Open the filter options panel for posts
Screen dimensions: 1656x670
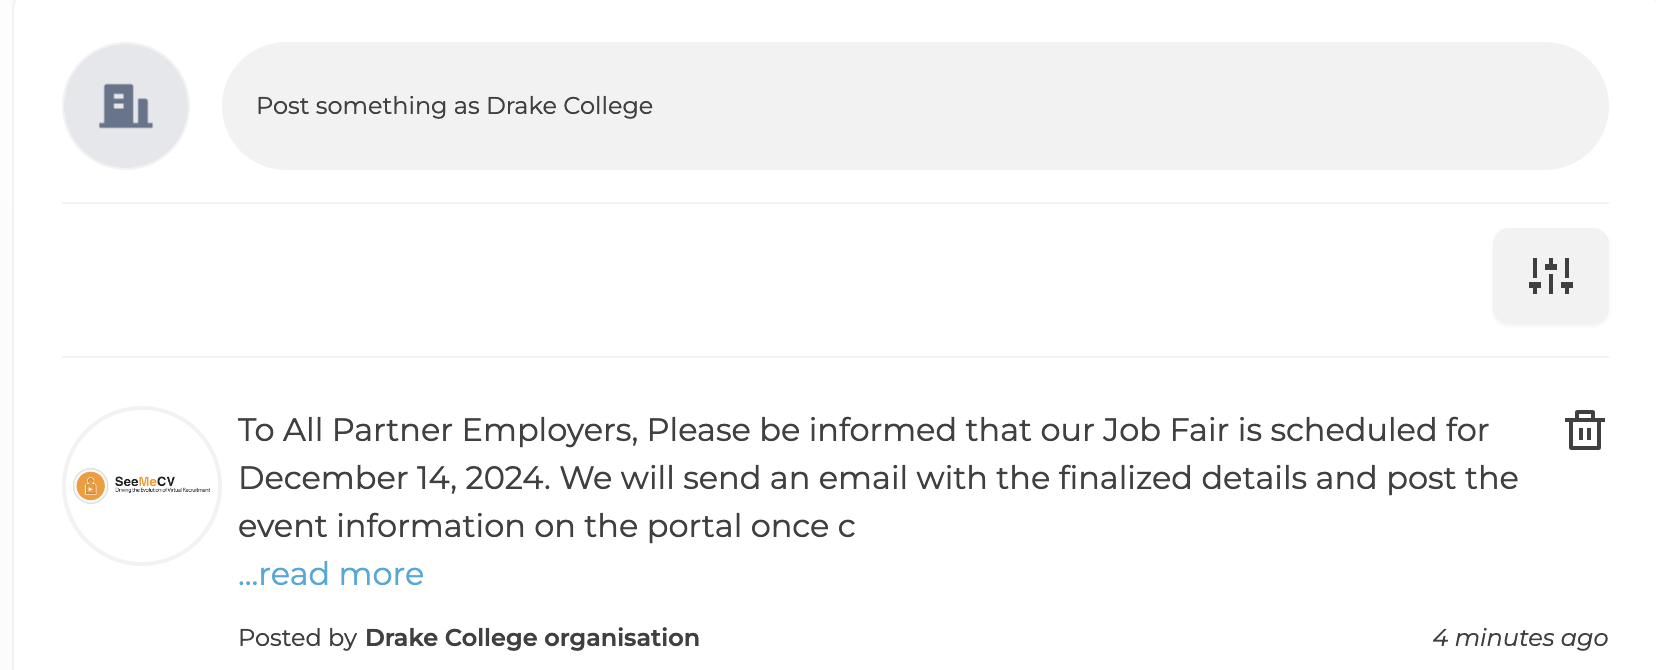[x=1550, y=276]
